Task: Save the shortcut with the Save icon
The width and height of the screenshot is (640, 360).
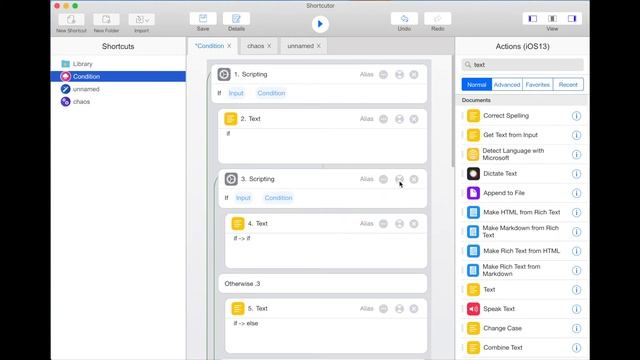Action: [203, 19]
